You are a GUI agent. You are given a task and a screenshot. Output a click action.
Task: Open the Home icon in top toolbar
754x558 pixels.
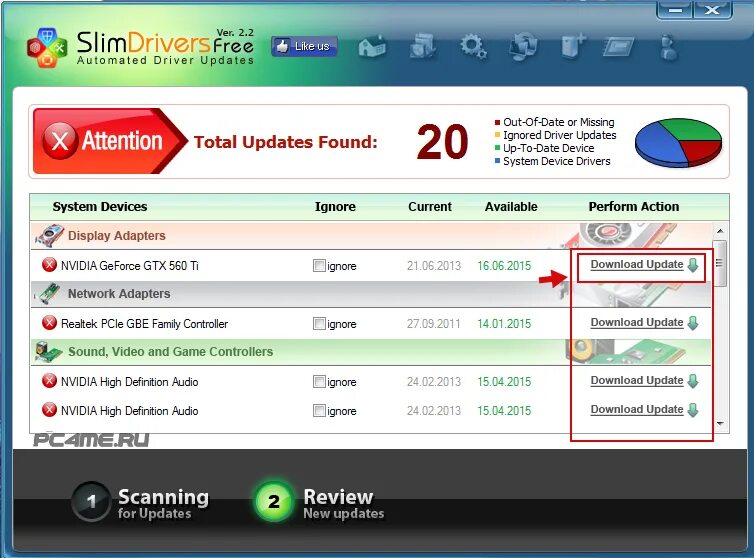click(x=372, y=47)
